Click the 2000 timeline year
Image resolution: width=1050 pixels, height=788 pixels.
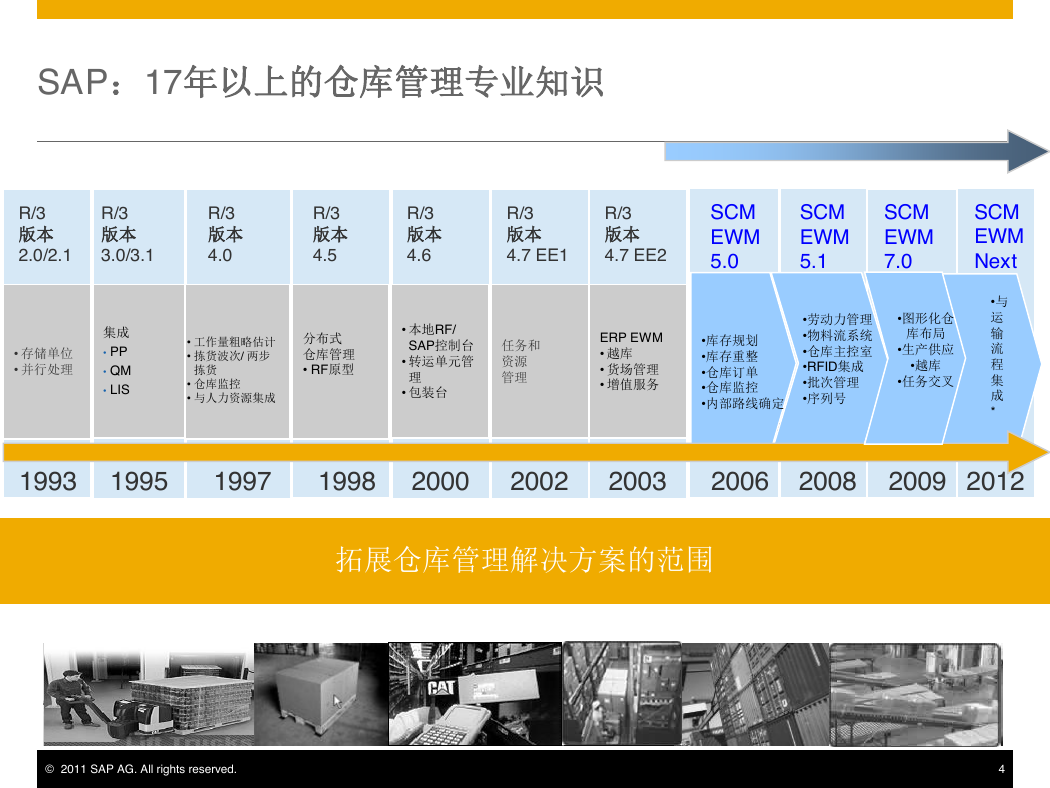click(440, 481)
